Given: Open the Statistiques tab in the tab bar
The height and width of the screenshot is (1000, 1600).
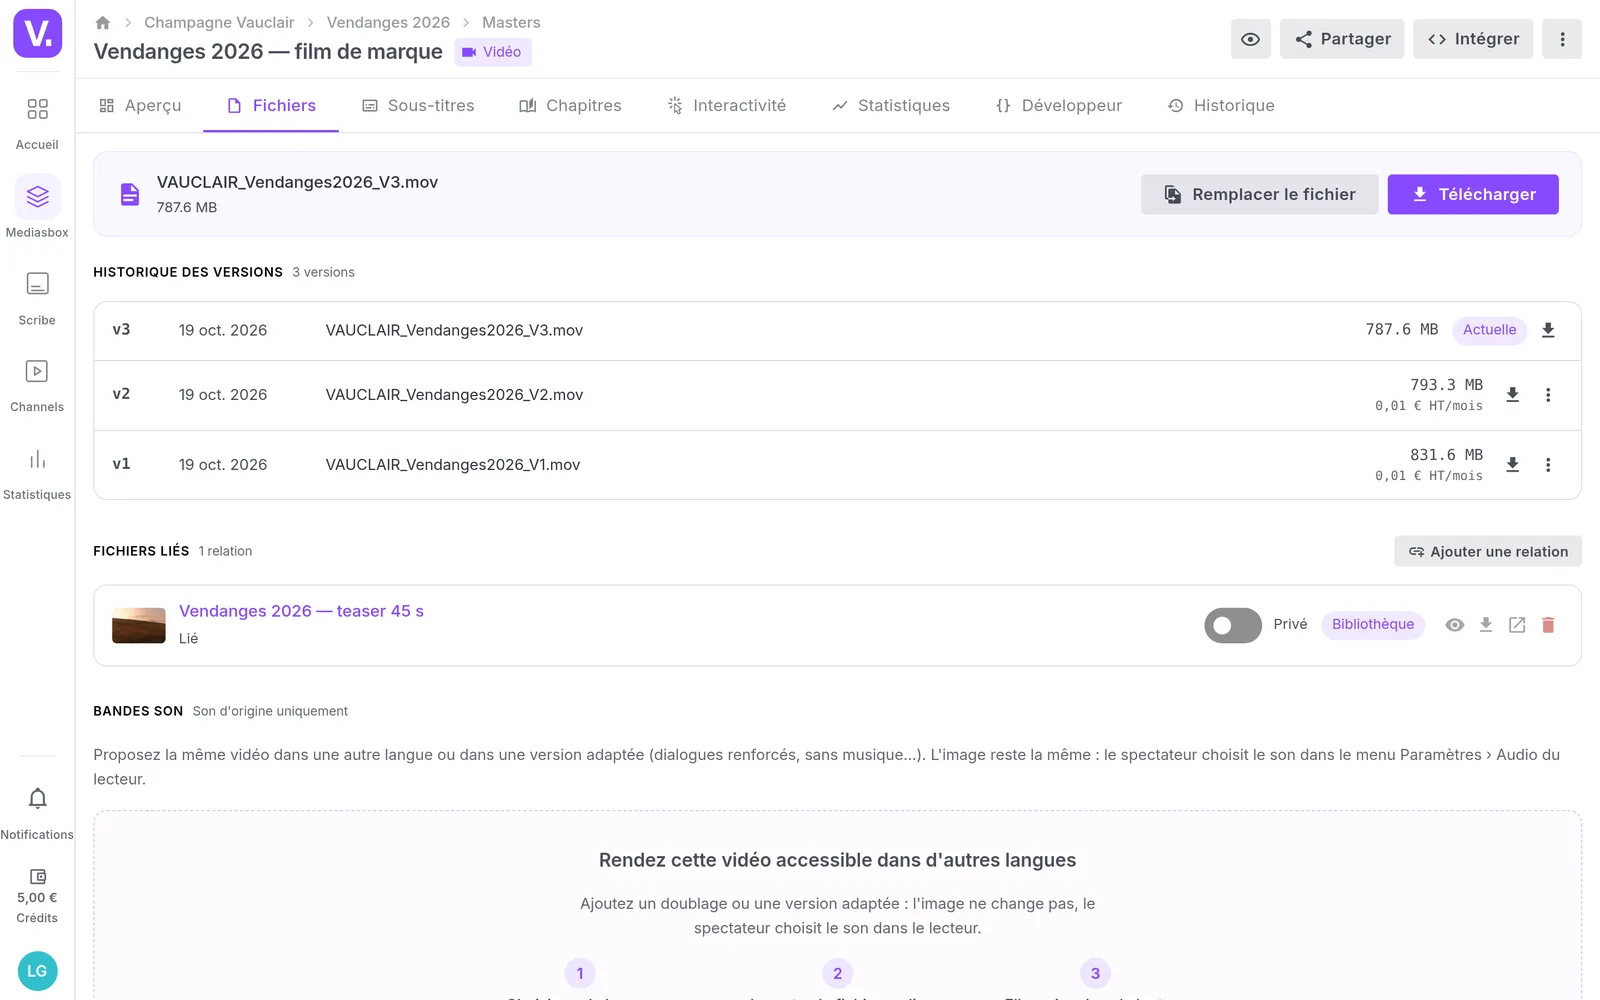Looking at the screenshot, I should [x=891, y=106].
